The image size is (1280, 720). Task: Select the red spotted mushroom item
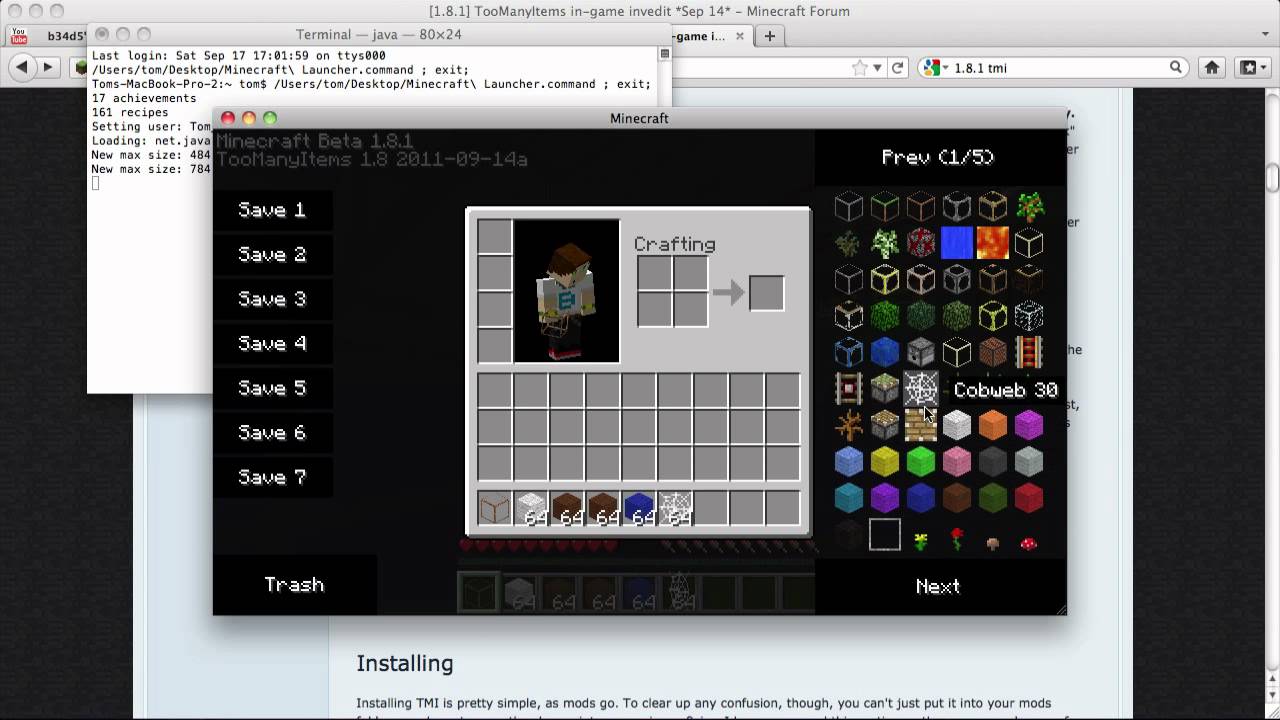(x=1029, y=543)
